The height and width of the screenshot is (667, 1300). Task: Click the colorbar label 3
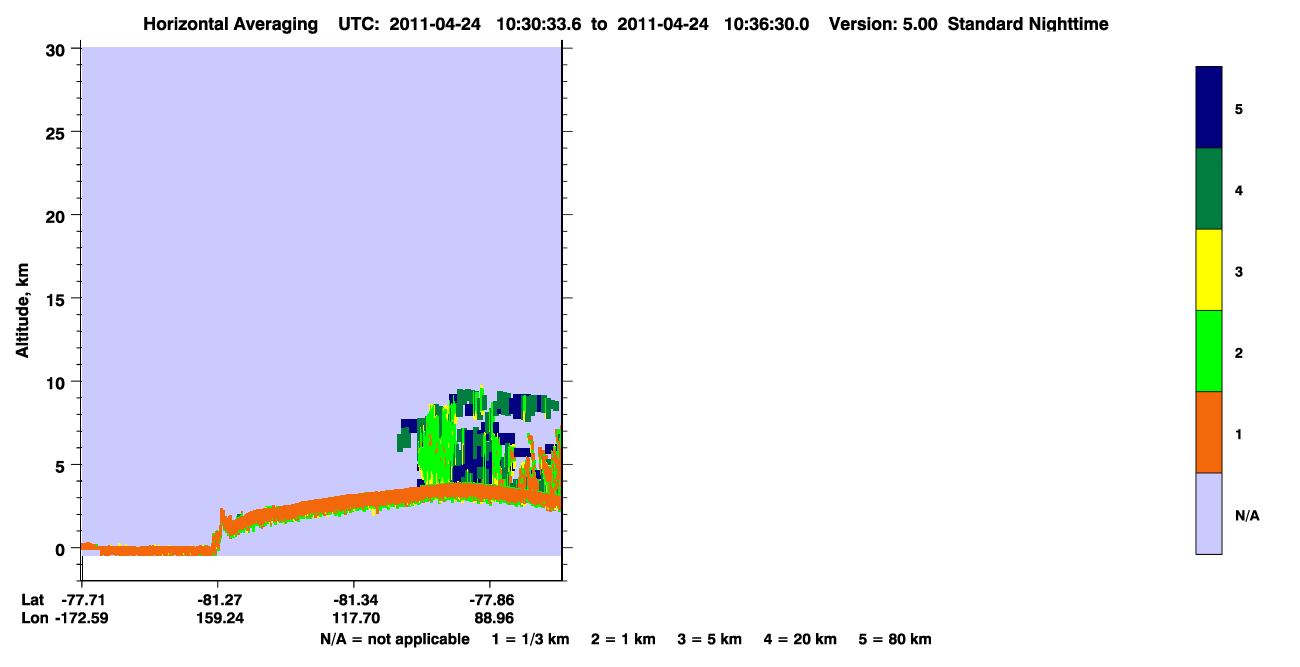pos(1239,271)
